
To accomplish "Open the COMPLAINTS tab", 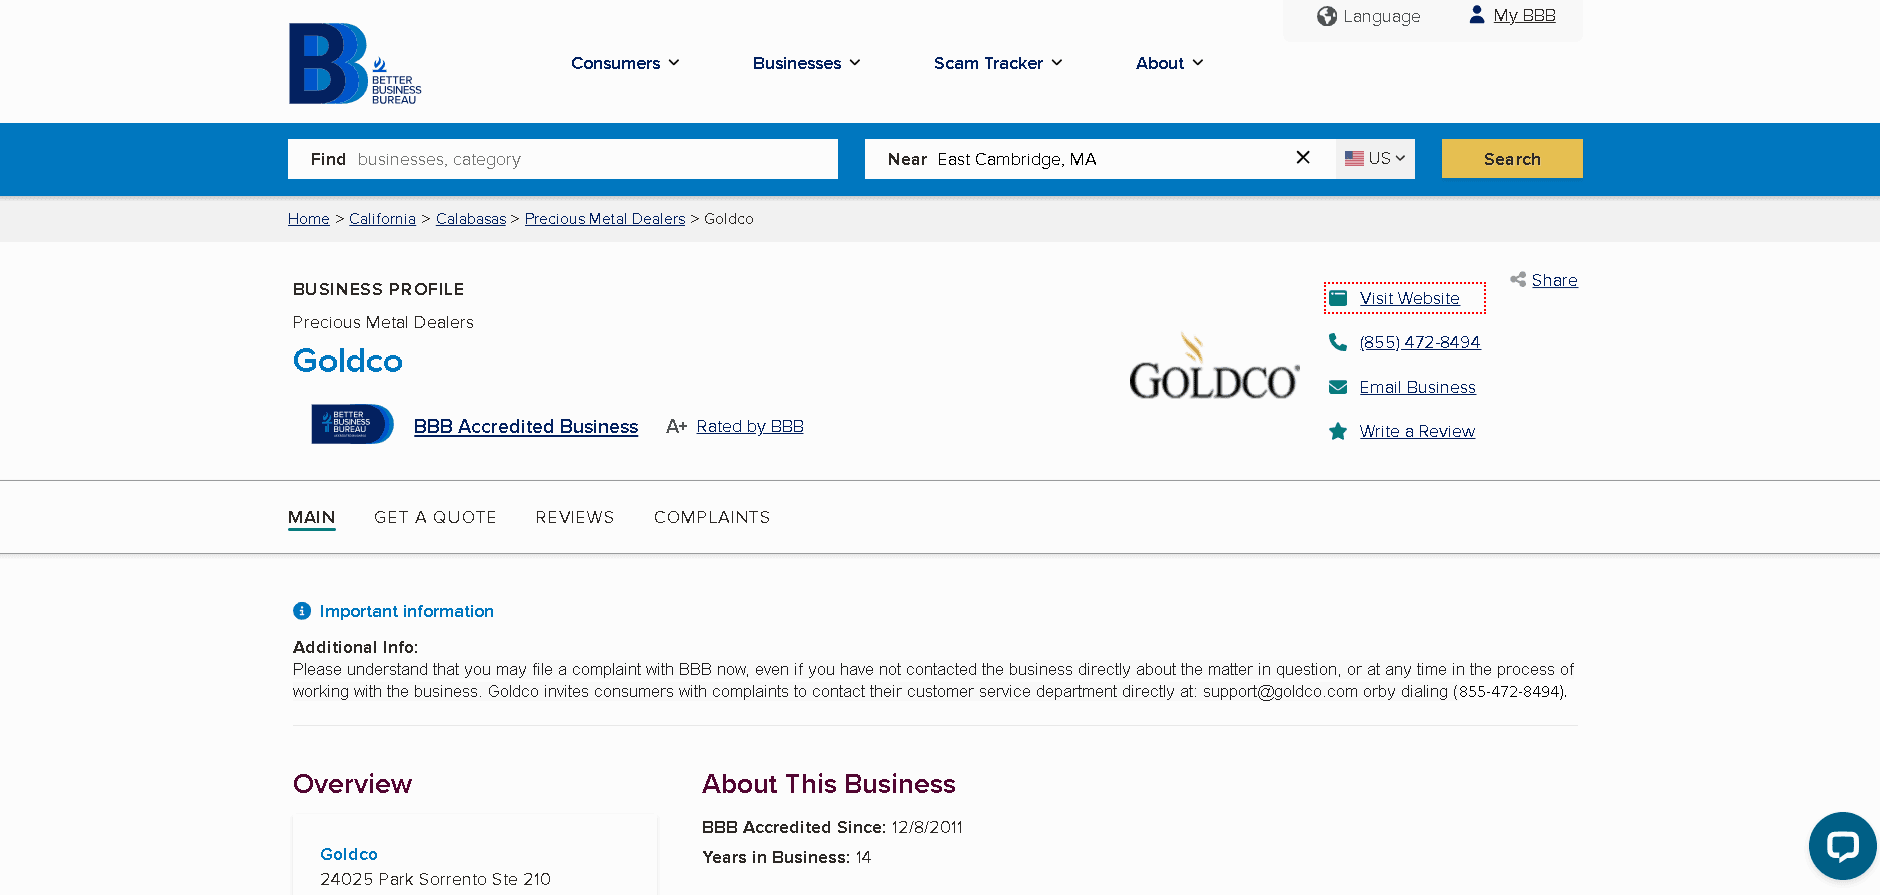I will [x=712, y=517].
